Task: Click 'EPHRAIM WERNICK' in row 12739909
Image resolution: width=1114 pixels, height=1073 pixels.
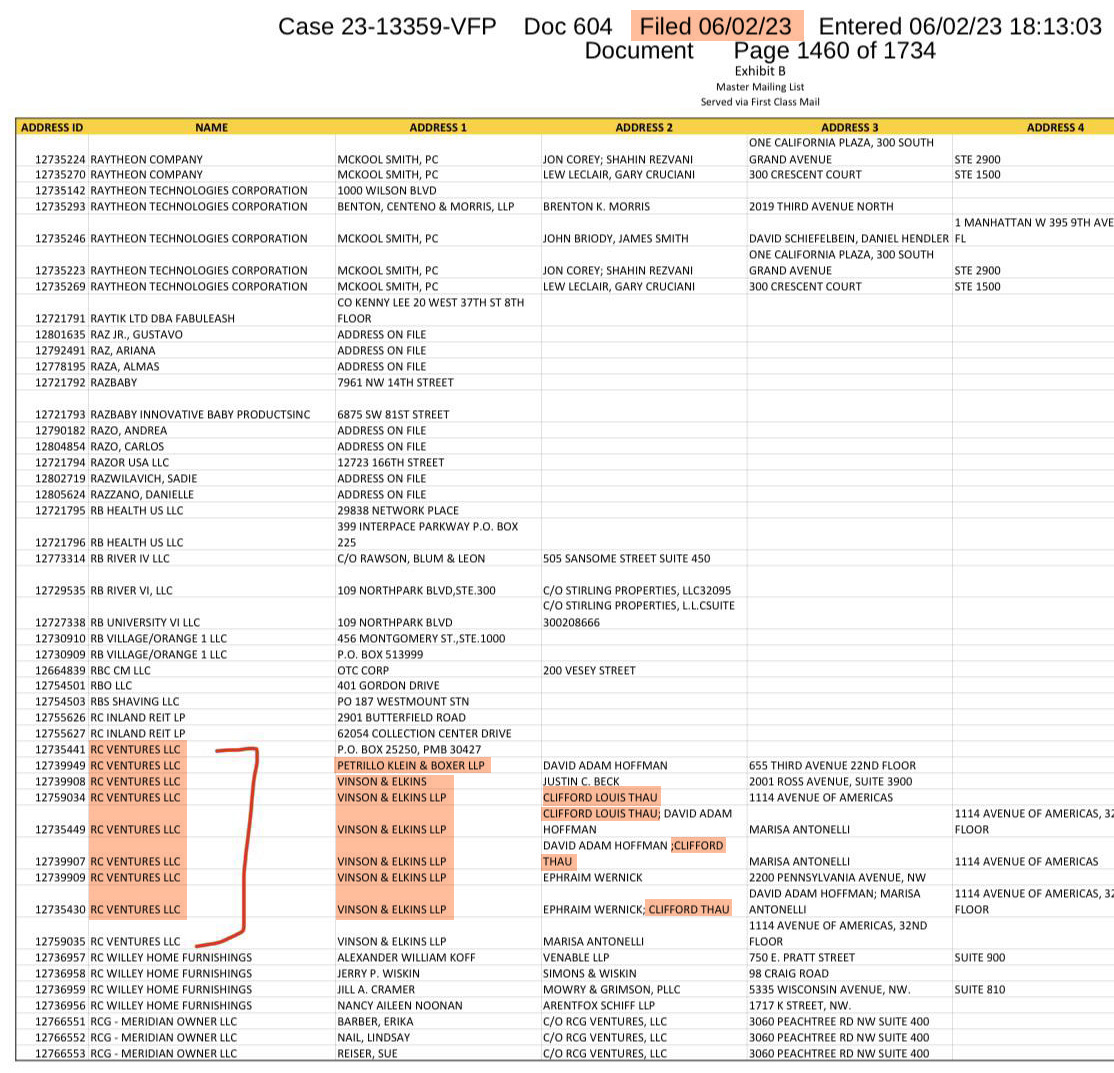Action: coord(593,878)
